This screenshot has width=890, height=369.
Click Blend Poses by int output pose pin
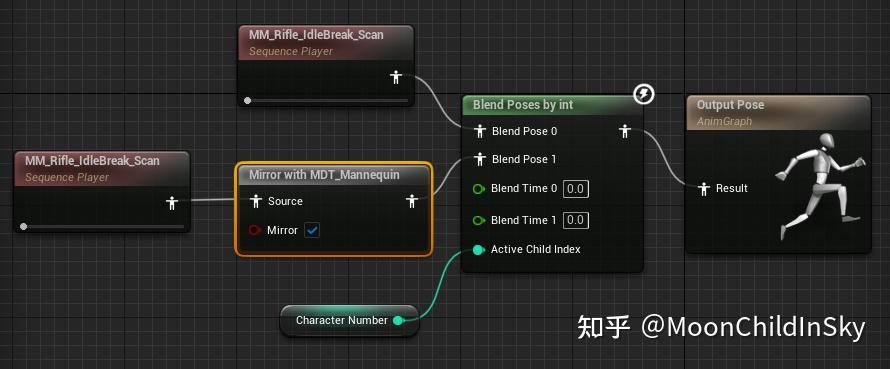pyautogui.click(x=625, y=131)
